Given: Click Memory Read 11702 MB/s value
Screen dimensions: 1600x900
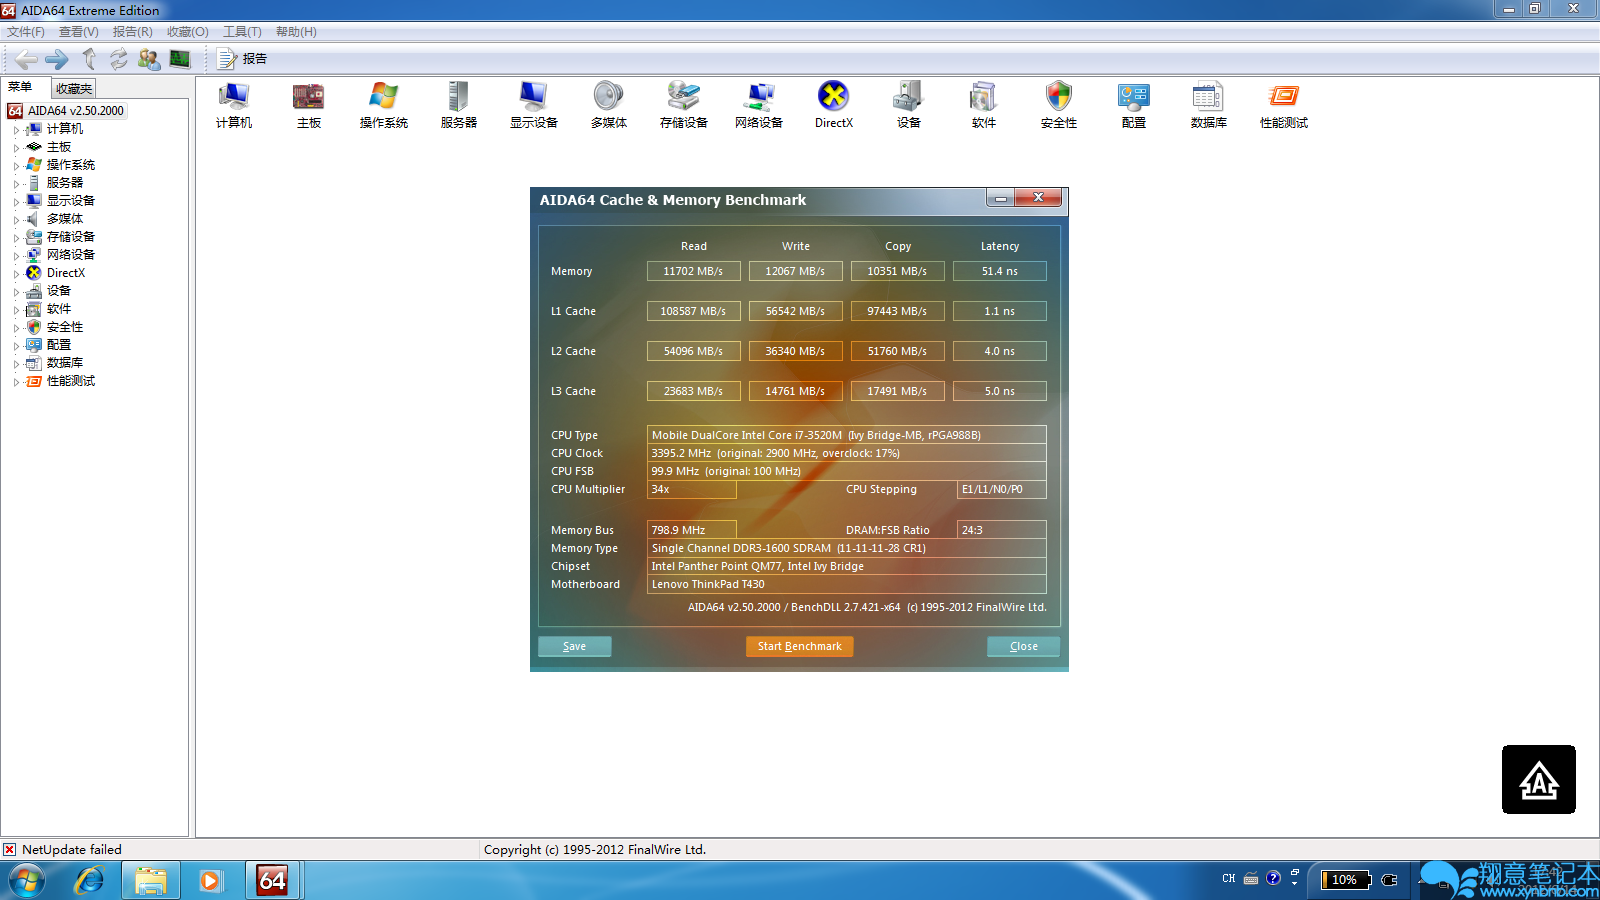Looking at the screenshot, I should pyautogui.click(x=694, y=271).
